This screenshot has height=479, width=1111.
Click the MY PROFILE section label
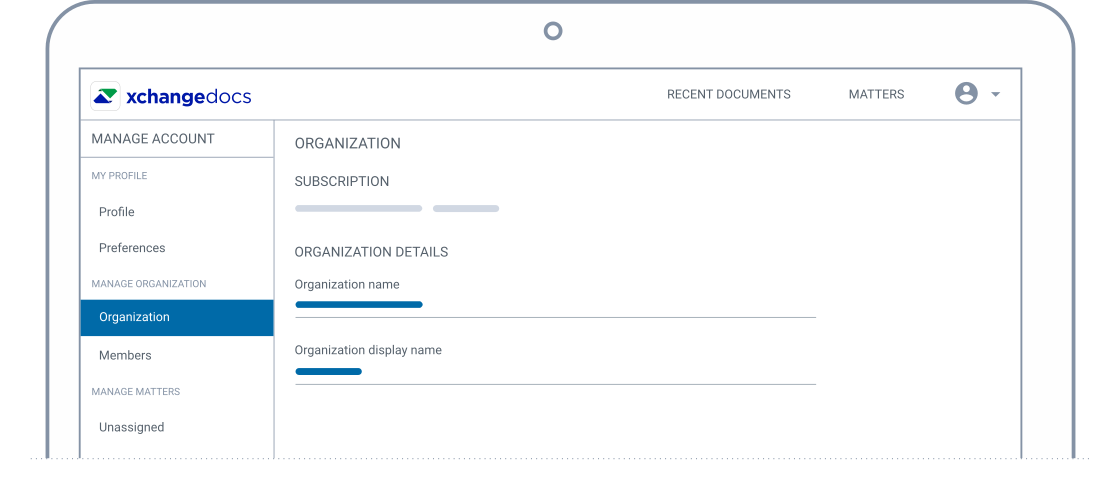click(x=119, y=176)
